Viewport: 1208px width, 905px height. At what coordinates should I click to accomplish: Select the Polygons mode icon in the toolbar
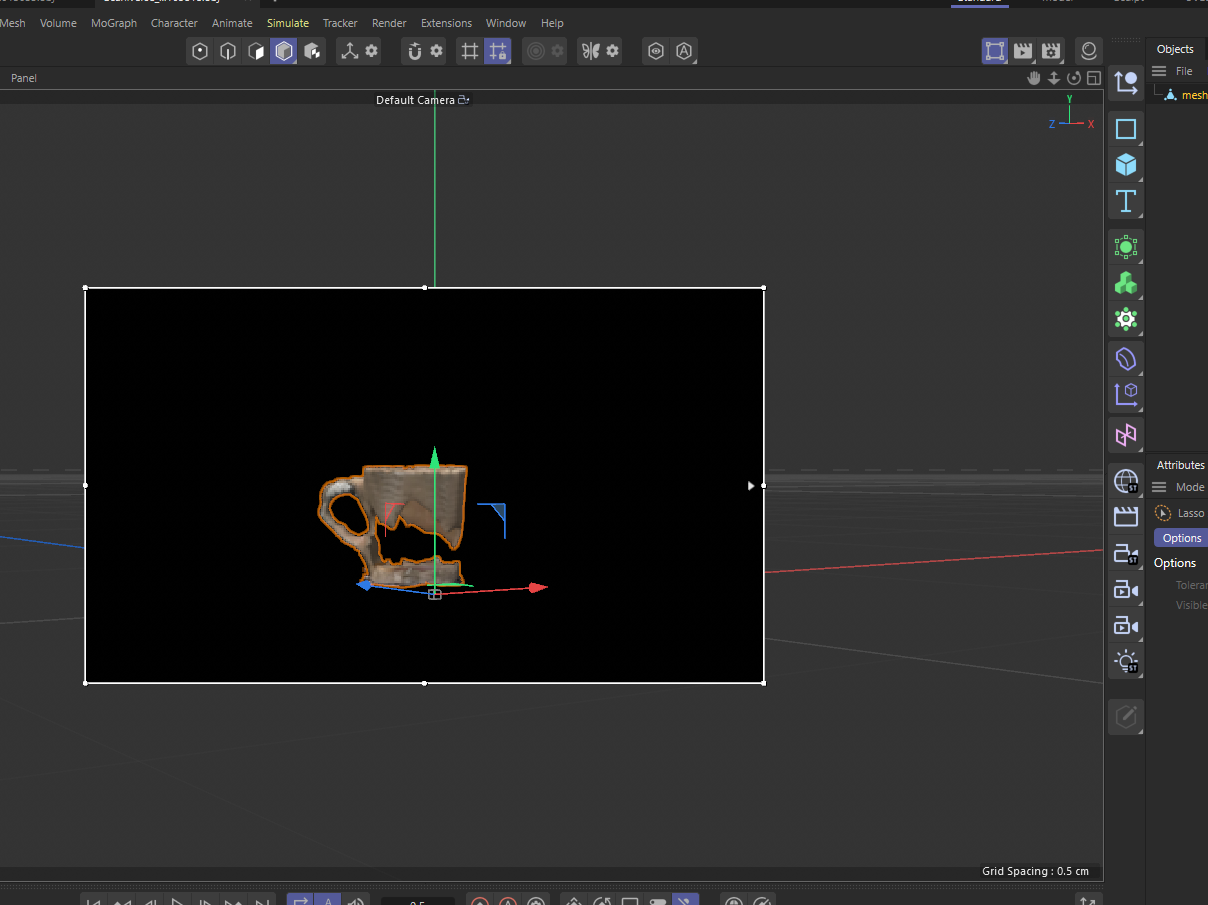(256, 51)
